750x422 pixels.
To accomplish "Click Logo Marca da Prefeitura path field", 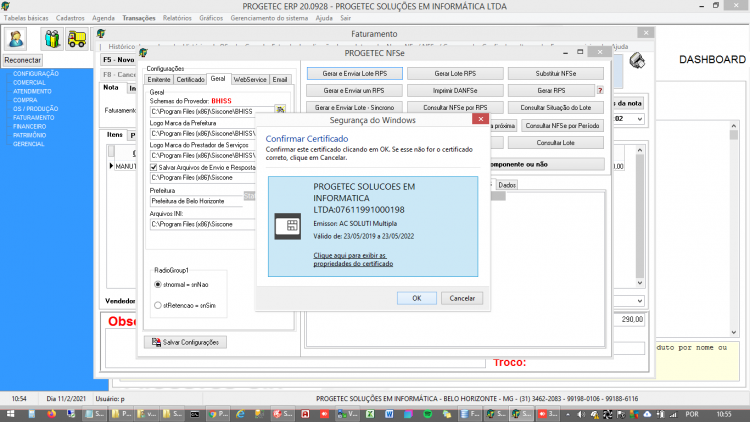I will tap(202, 133).
